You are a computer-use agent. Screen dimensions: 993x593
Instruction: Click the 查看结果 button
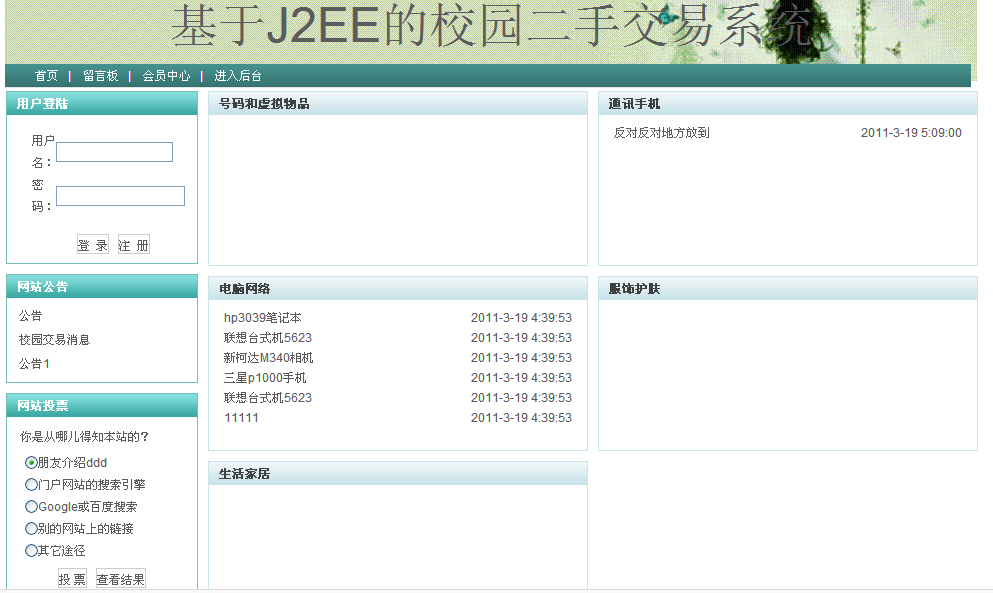pyautogui.click(x=120, y=578)
